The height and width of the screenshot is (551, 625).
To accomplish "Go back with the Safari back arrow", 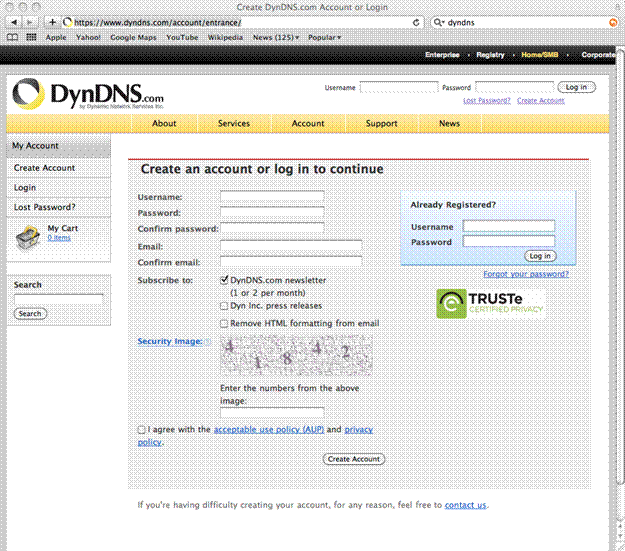I will (x=14, y=22).
